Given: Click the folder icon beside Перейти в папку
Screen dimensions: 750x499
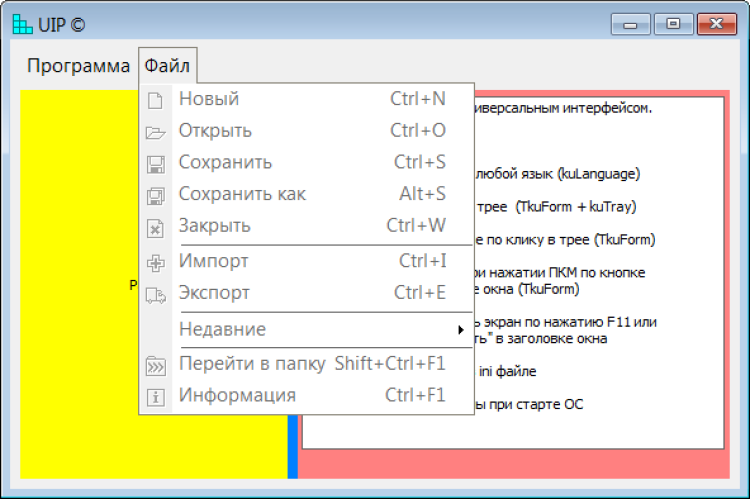Looking at the screenshot, I should point(155,364).
